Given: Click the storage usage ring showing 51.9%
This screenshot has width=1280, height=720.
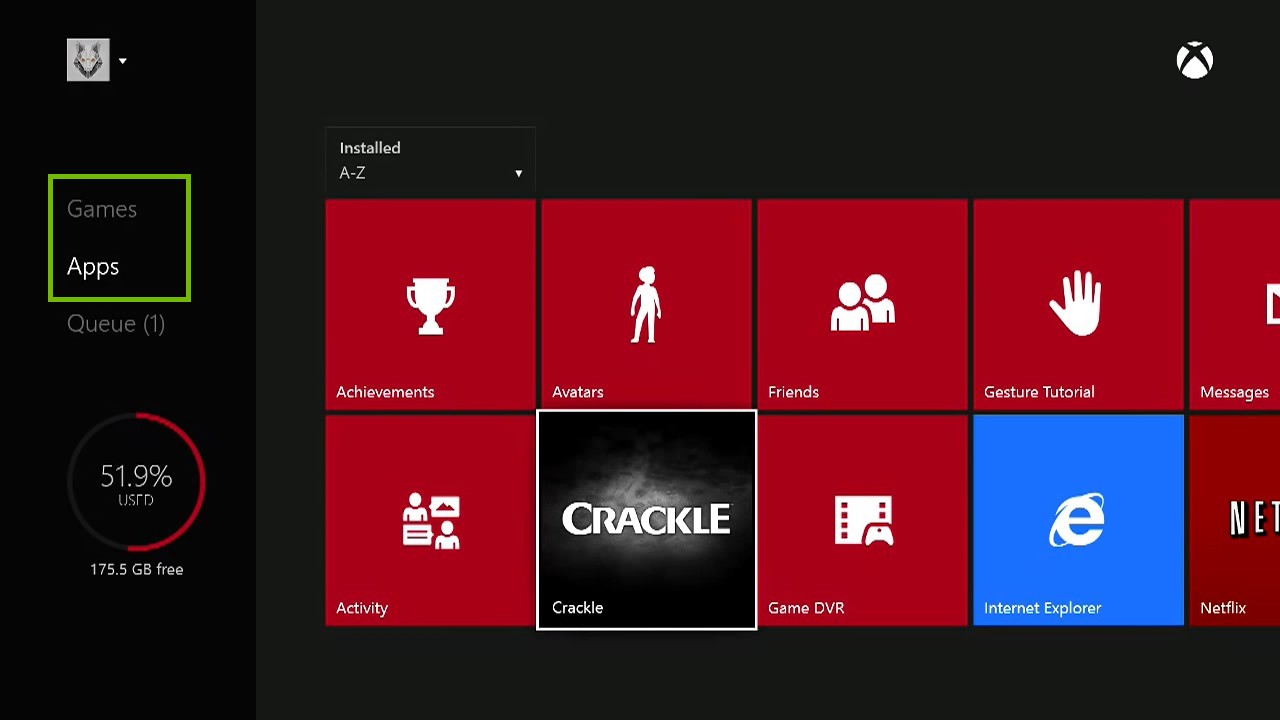Looking at the screenshot, I should (136, 482).
